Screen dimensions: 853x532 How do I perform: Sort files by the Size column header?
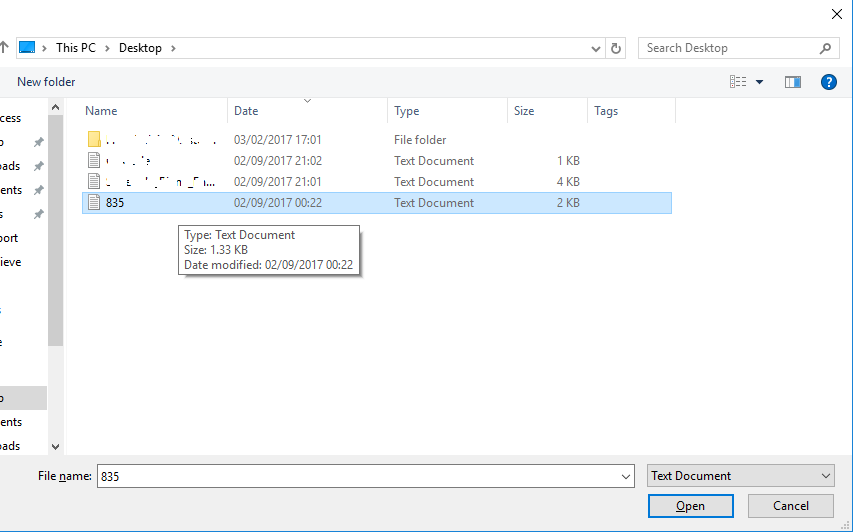click(x=524, y=111)
